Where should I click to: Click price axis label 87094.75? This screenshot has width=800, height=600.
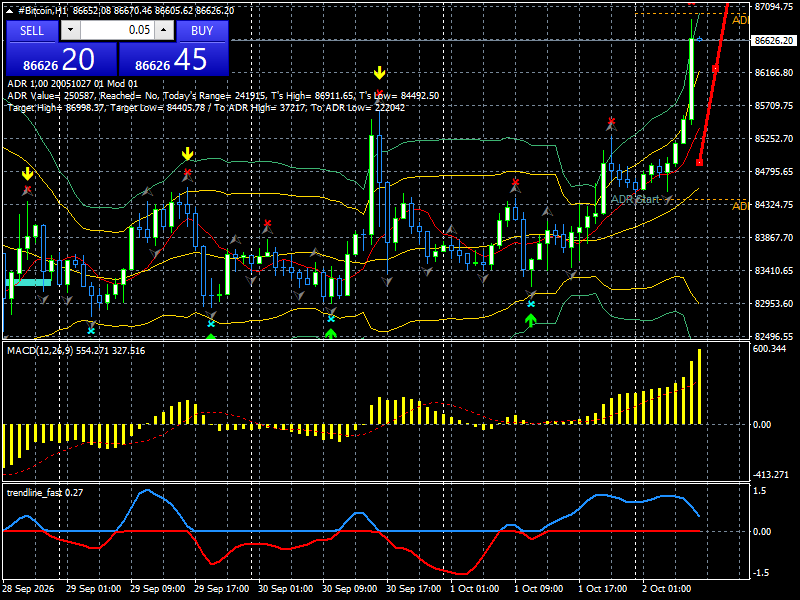click(x=774, y=7)
